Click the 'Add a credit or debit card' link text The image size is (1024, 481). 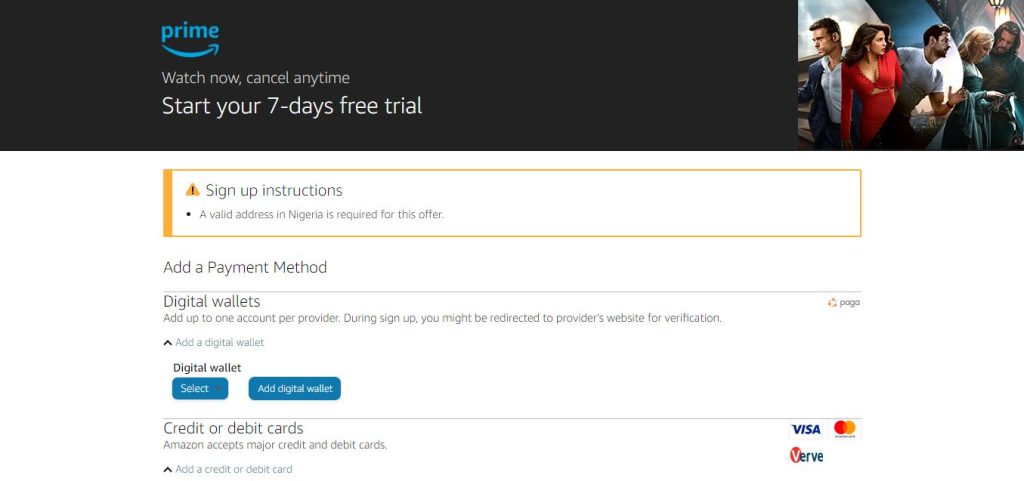pyautogui.click(x=234, y=470)
